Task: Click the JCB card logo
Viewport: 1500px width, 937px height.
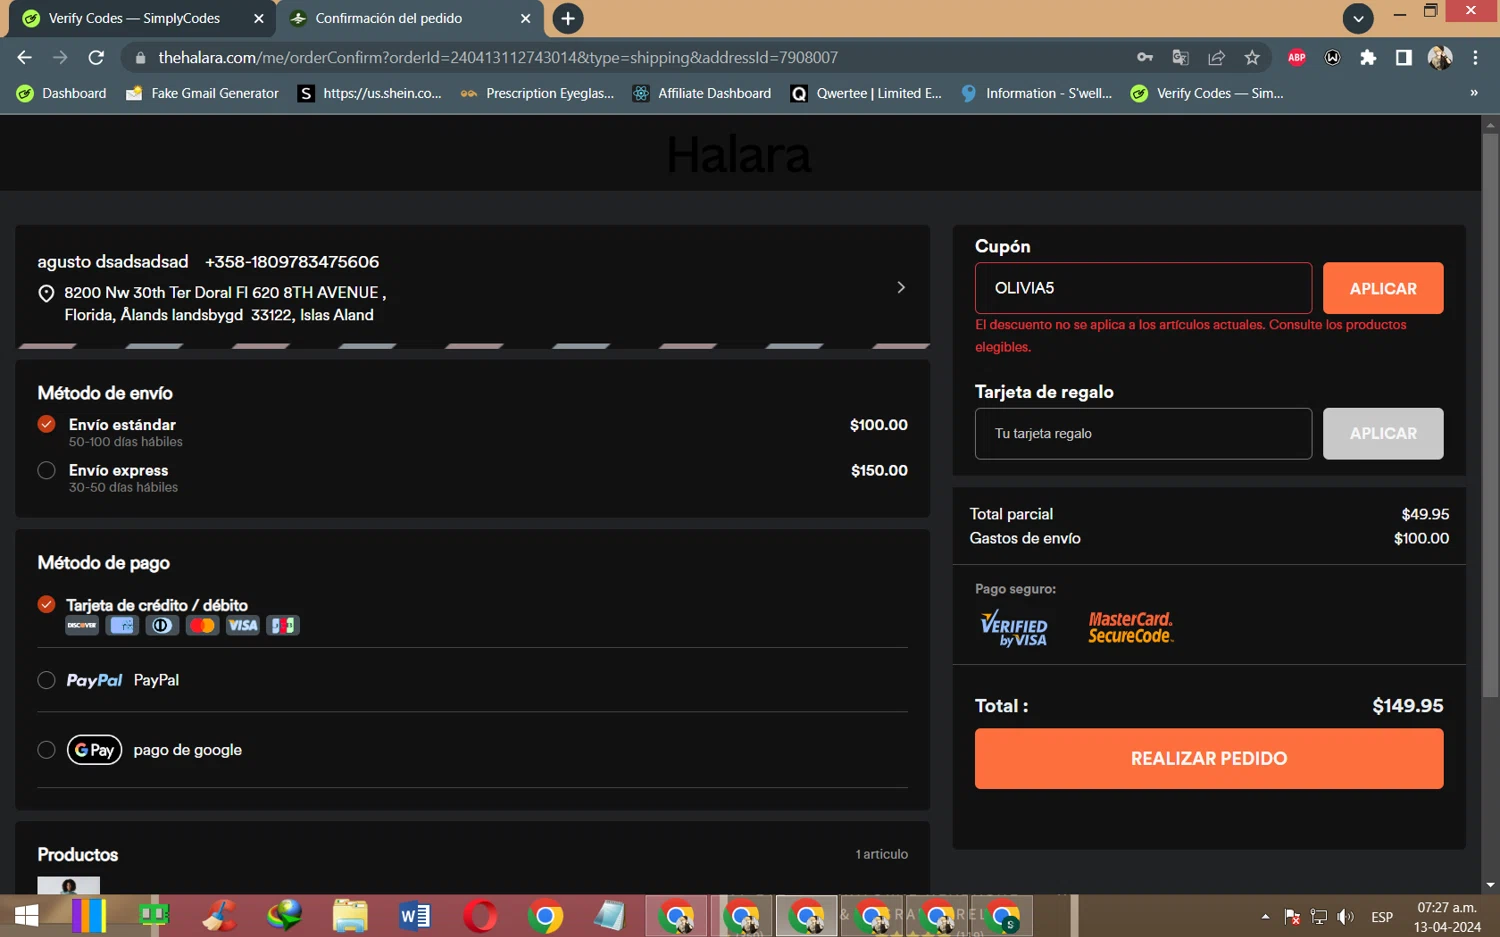Action: (x=282, y=625)
